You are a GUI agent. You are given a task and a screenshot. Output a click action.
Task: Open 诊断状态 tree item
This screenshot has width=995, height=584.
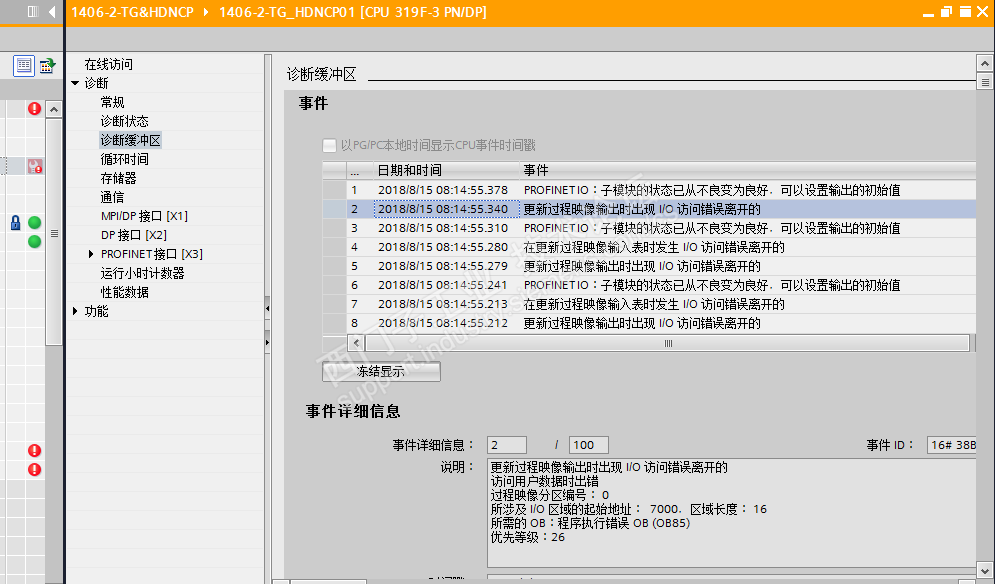[124, 121]
